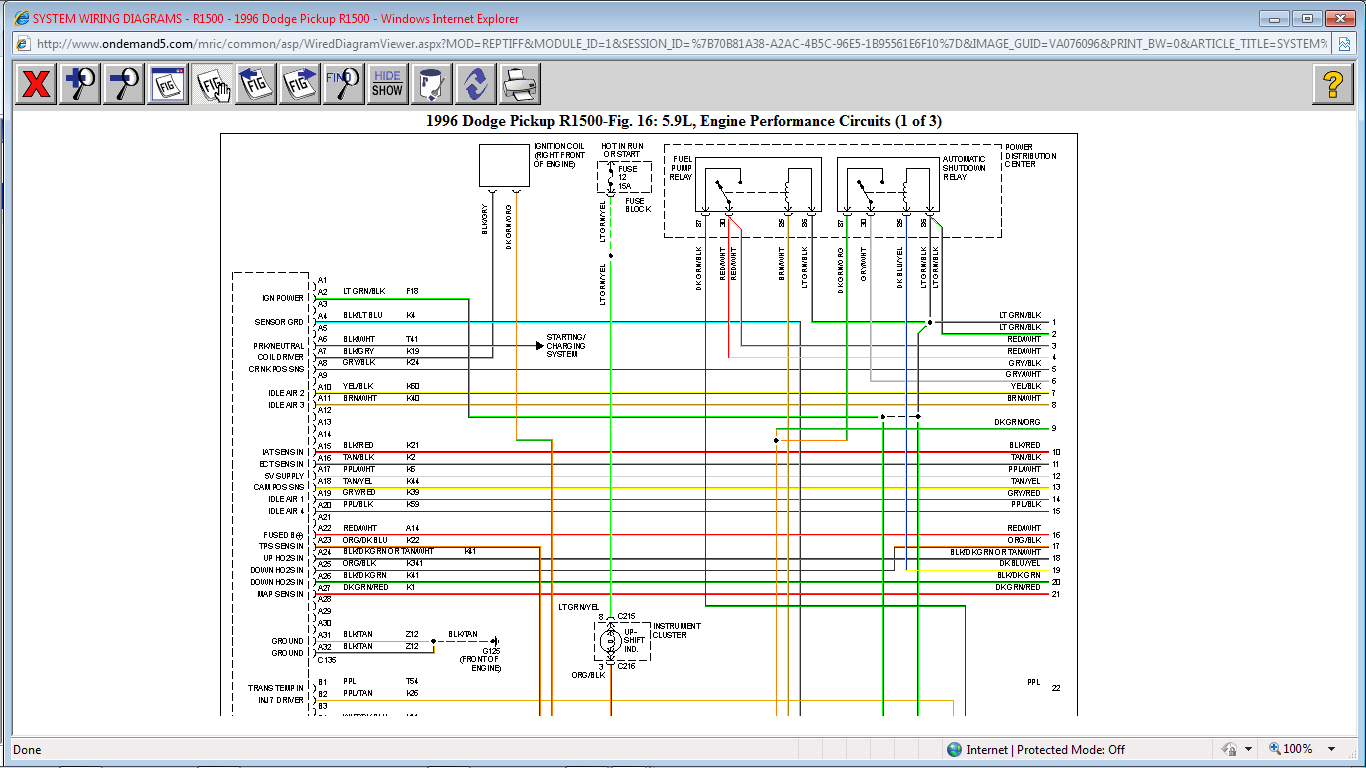Screen dimensions: 1366x768
Task: Click the red X close diagram icon
Action: [x=36, y=84]
